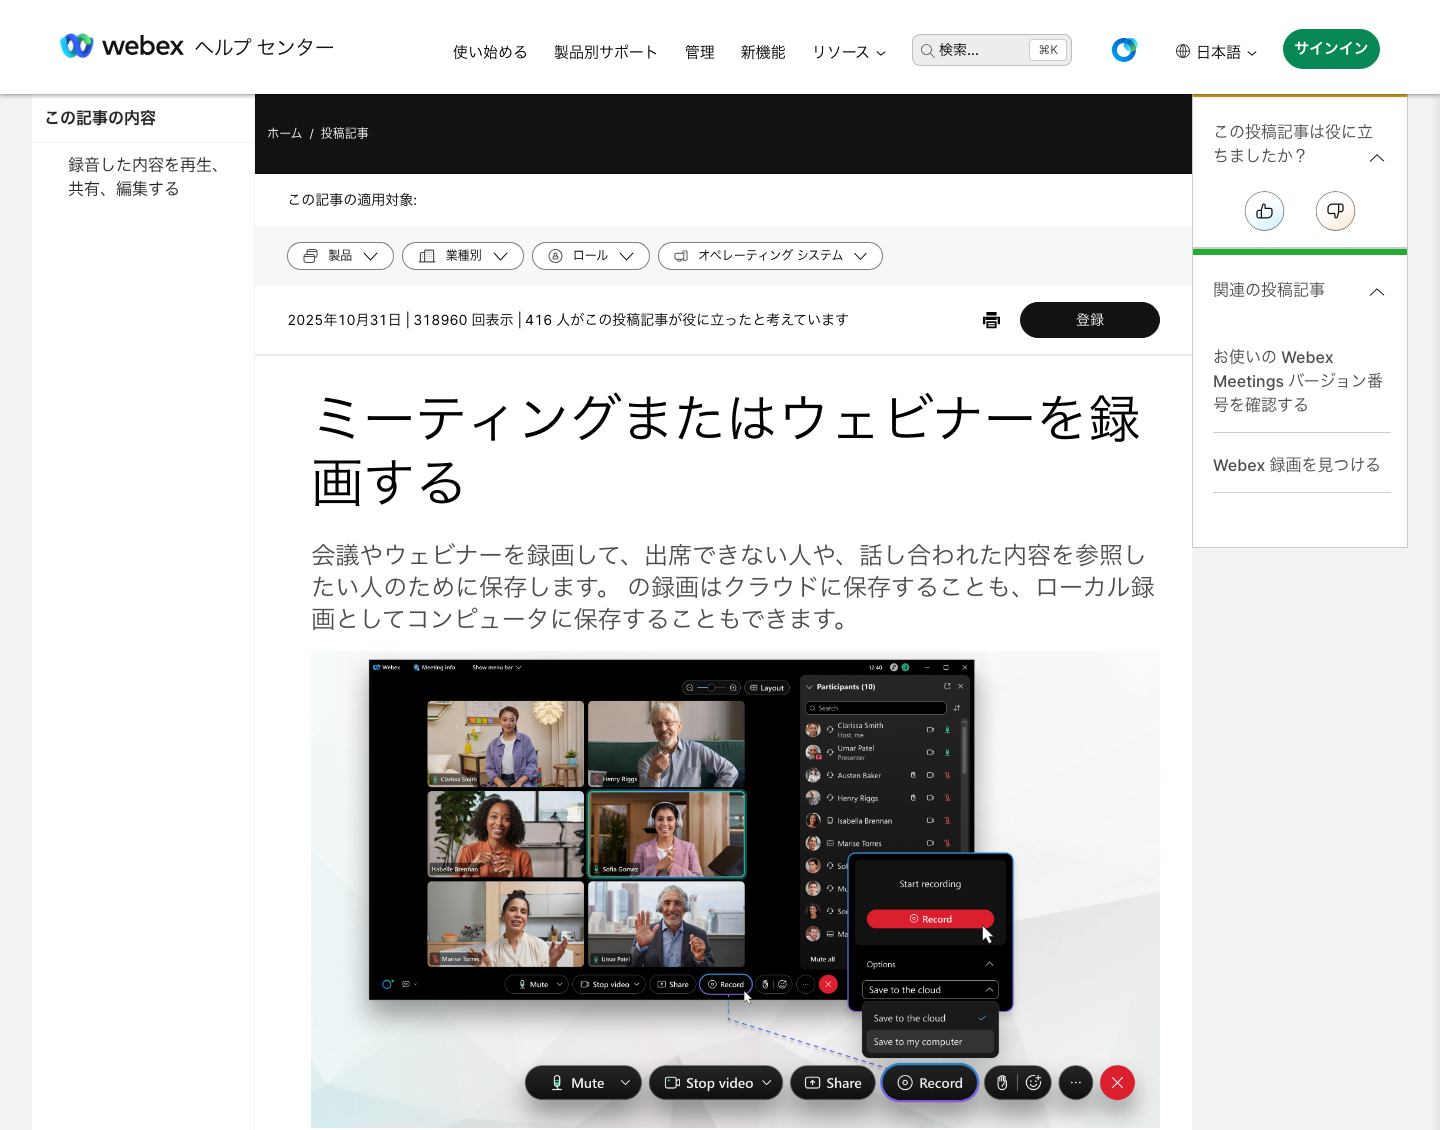
Task: Open the 新機能 menu item
Action: click(763, 52)
